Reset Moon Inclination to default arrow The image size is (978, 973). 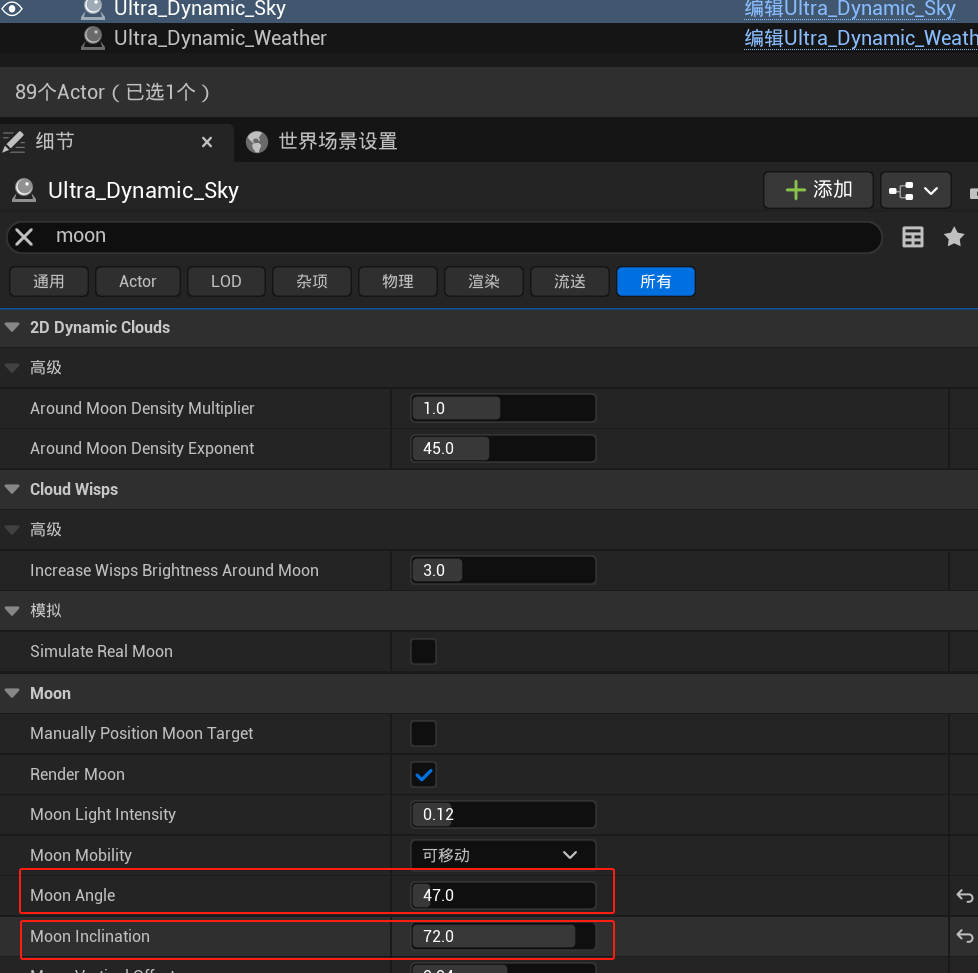click(x=965, y=936)
